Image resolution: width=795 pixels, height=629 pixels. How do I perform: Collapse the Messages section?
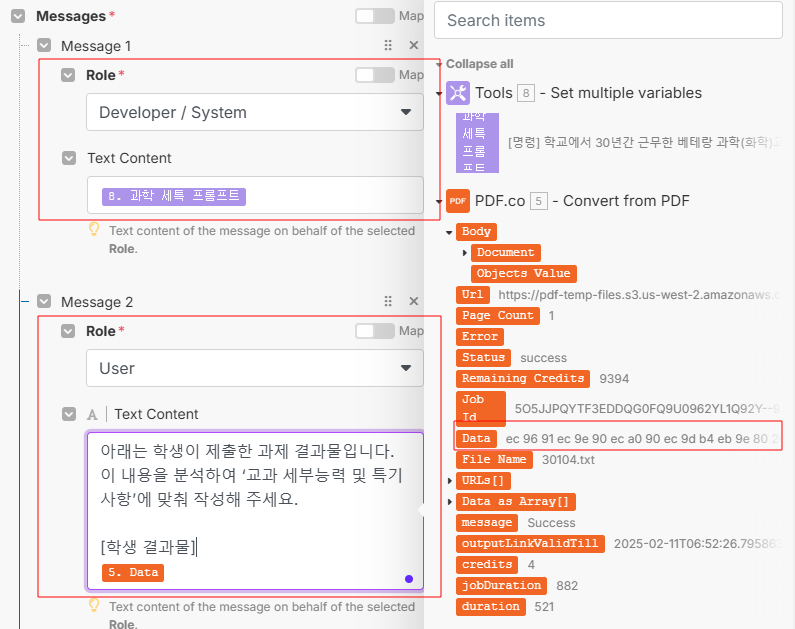click(x=18, y=16)
